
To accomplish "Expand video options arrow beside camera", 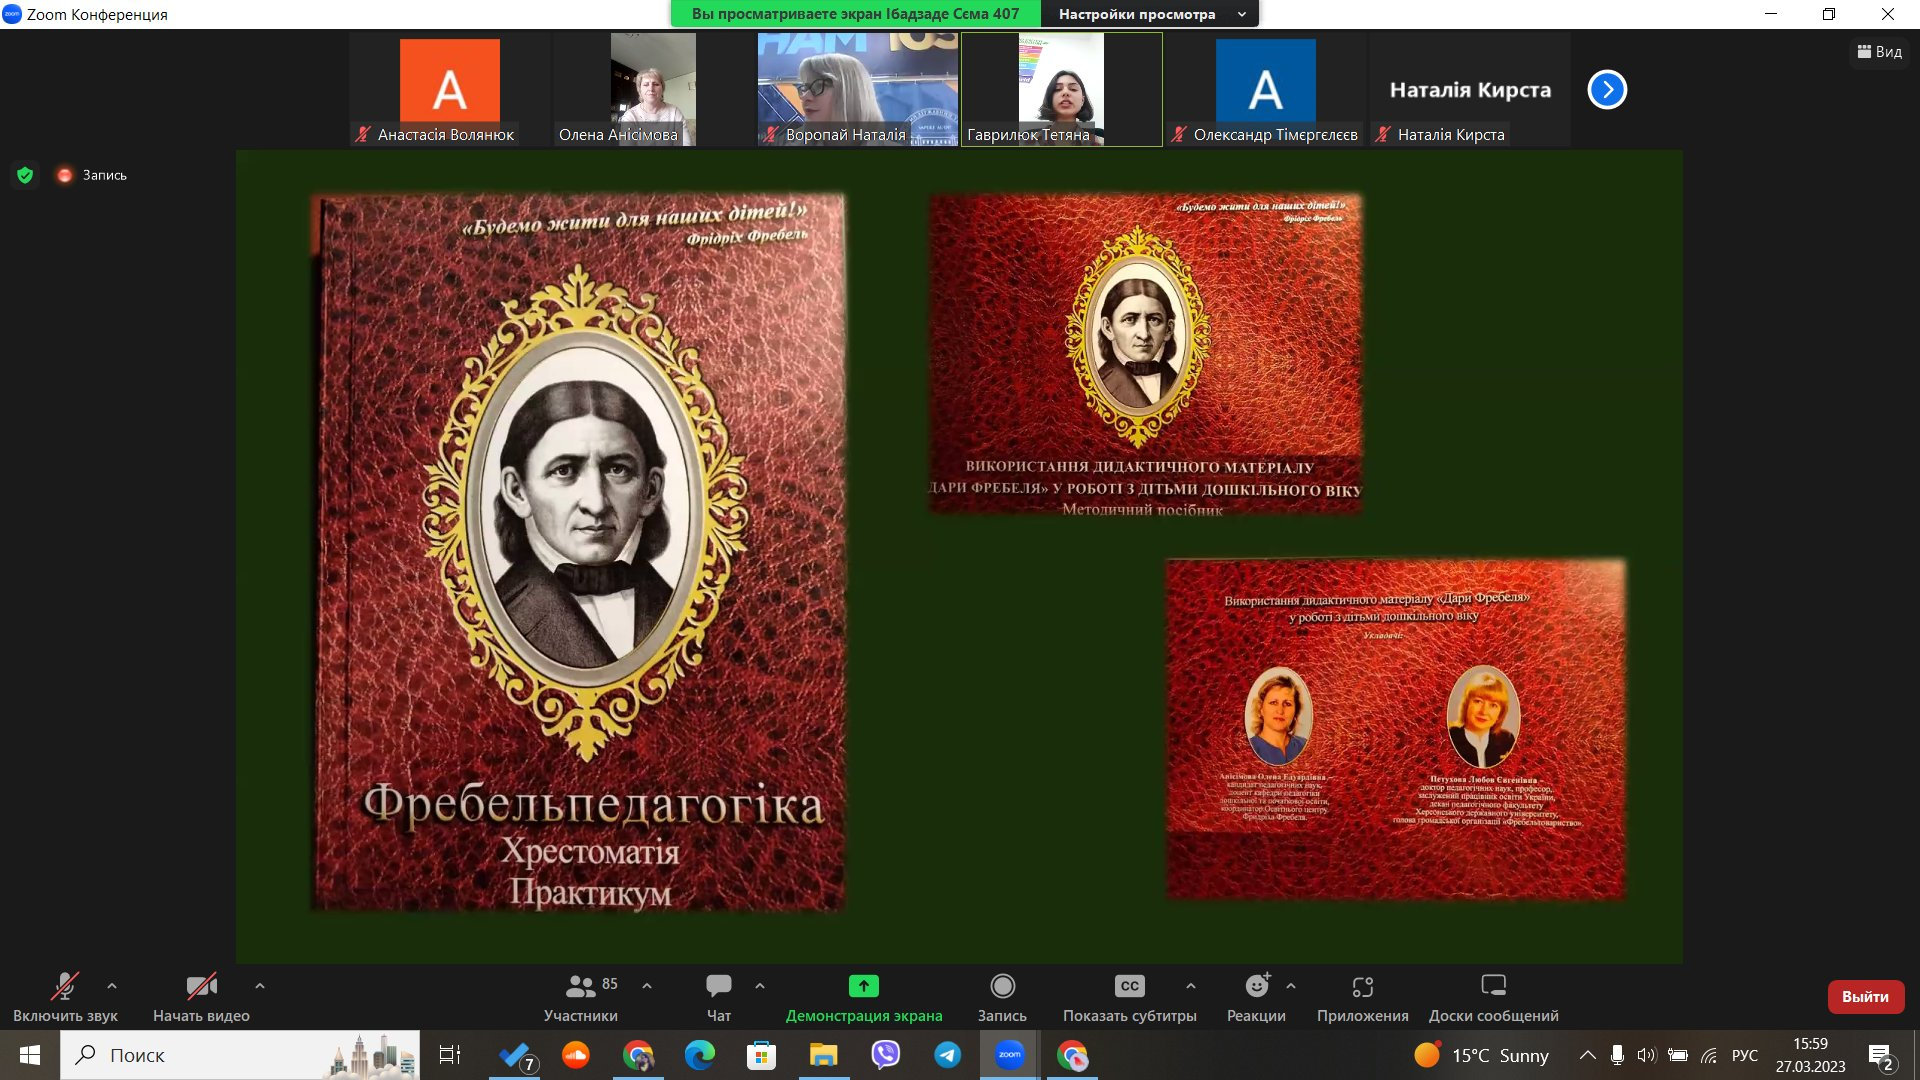I will tap(260, 986).
